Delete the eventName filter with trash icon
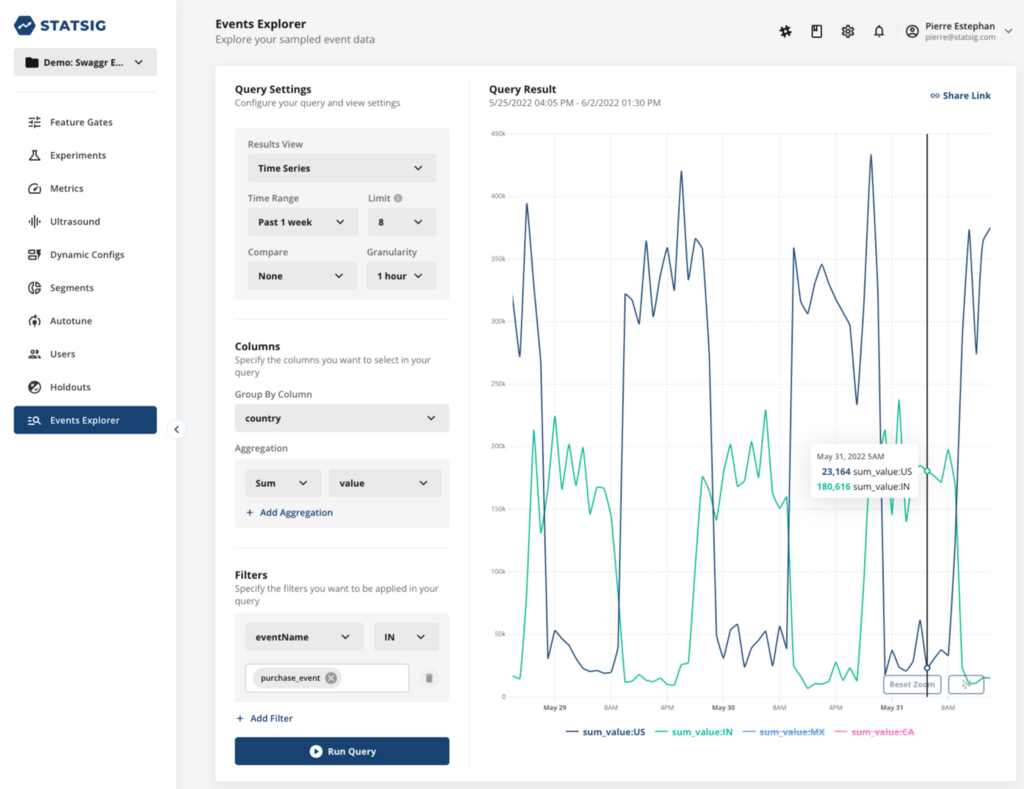 coord(429,678)
